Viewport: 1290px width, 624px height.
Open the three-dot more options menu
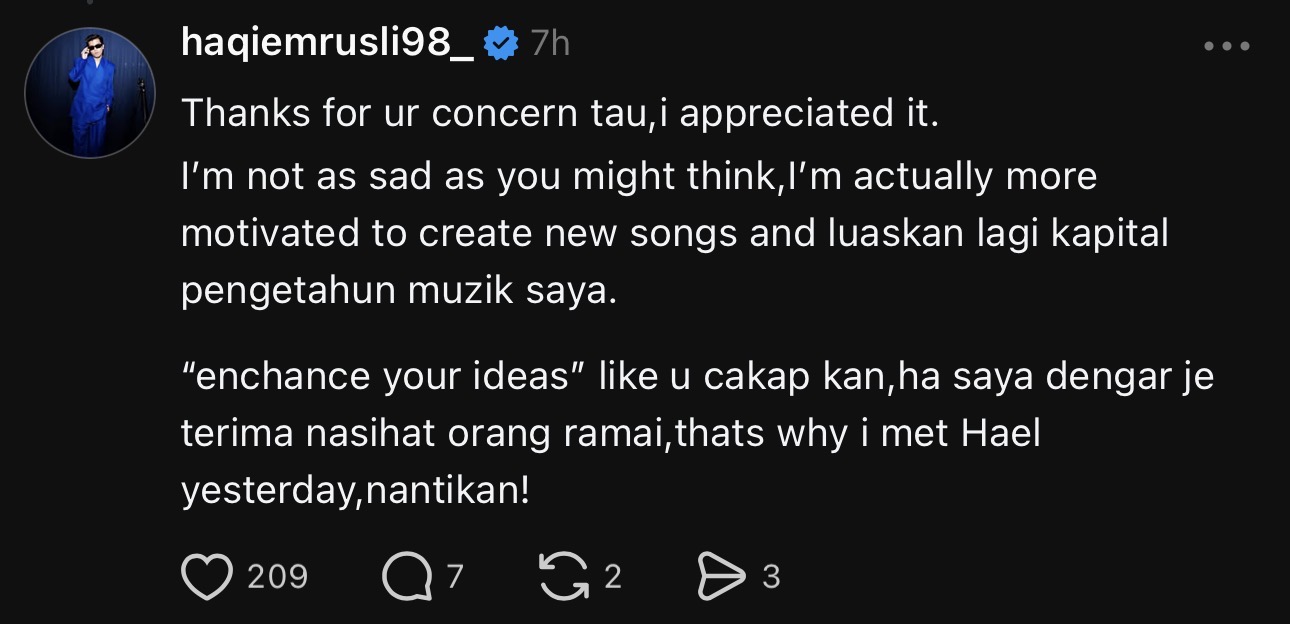tap(1227, 46)
